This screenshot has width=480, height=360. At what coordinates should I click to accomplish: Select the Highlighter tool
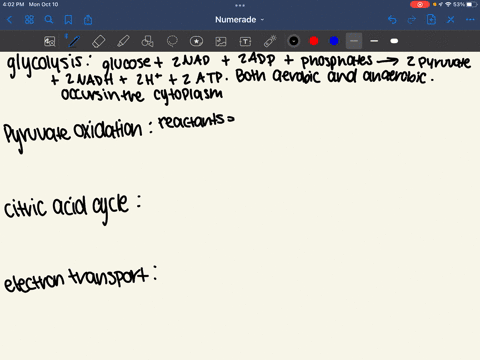[x=123, y=41]
